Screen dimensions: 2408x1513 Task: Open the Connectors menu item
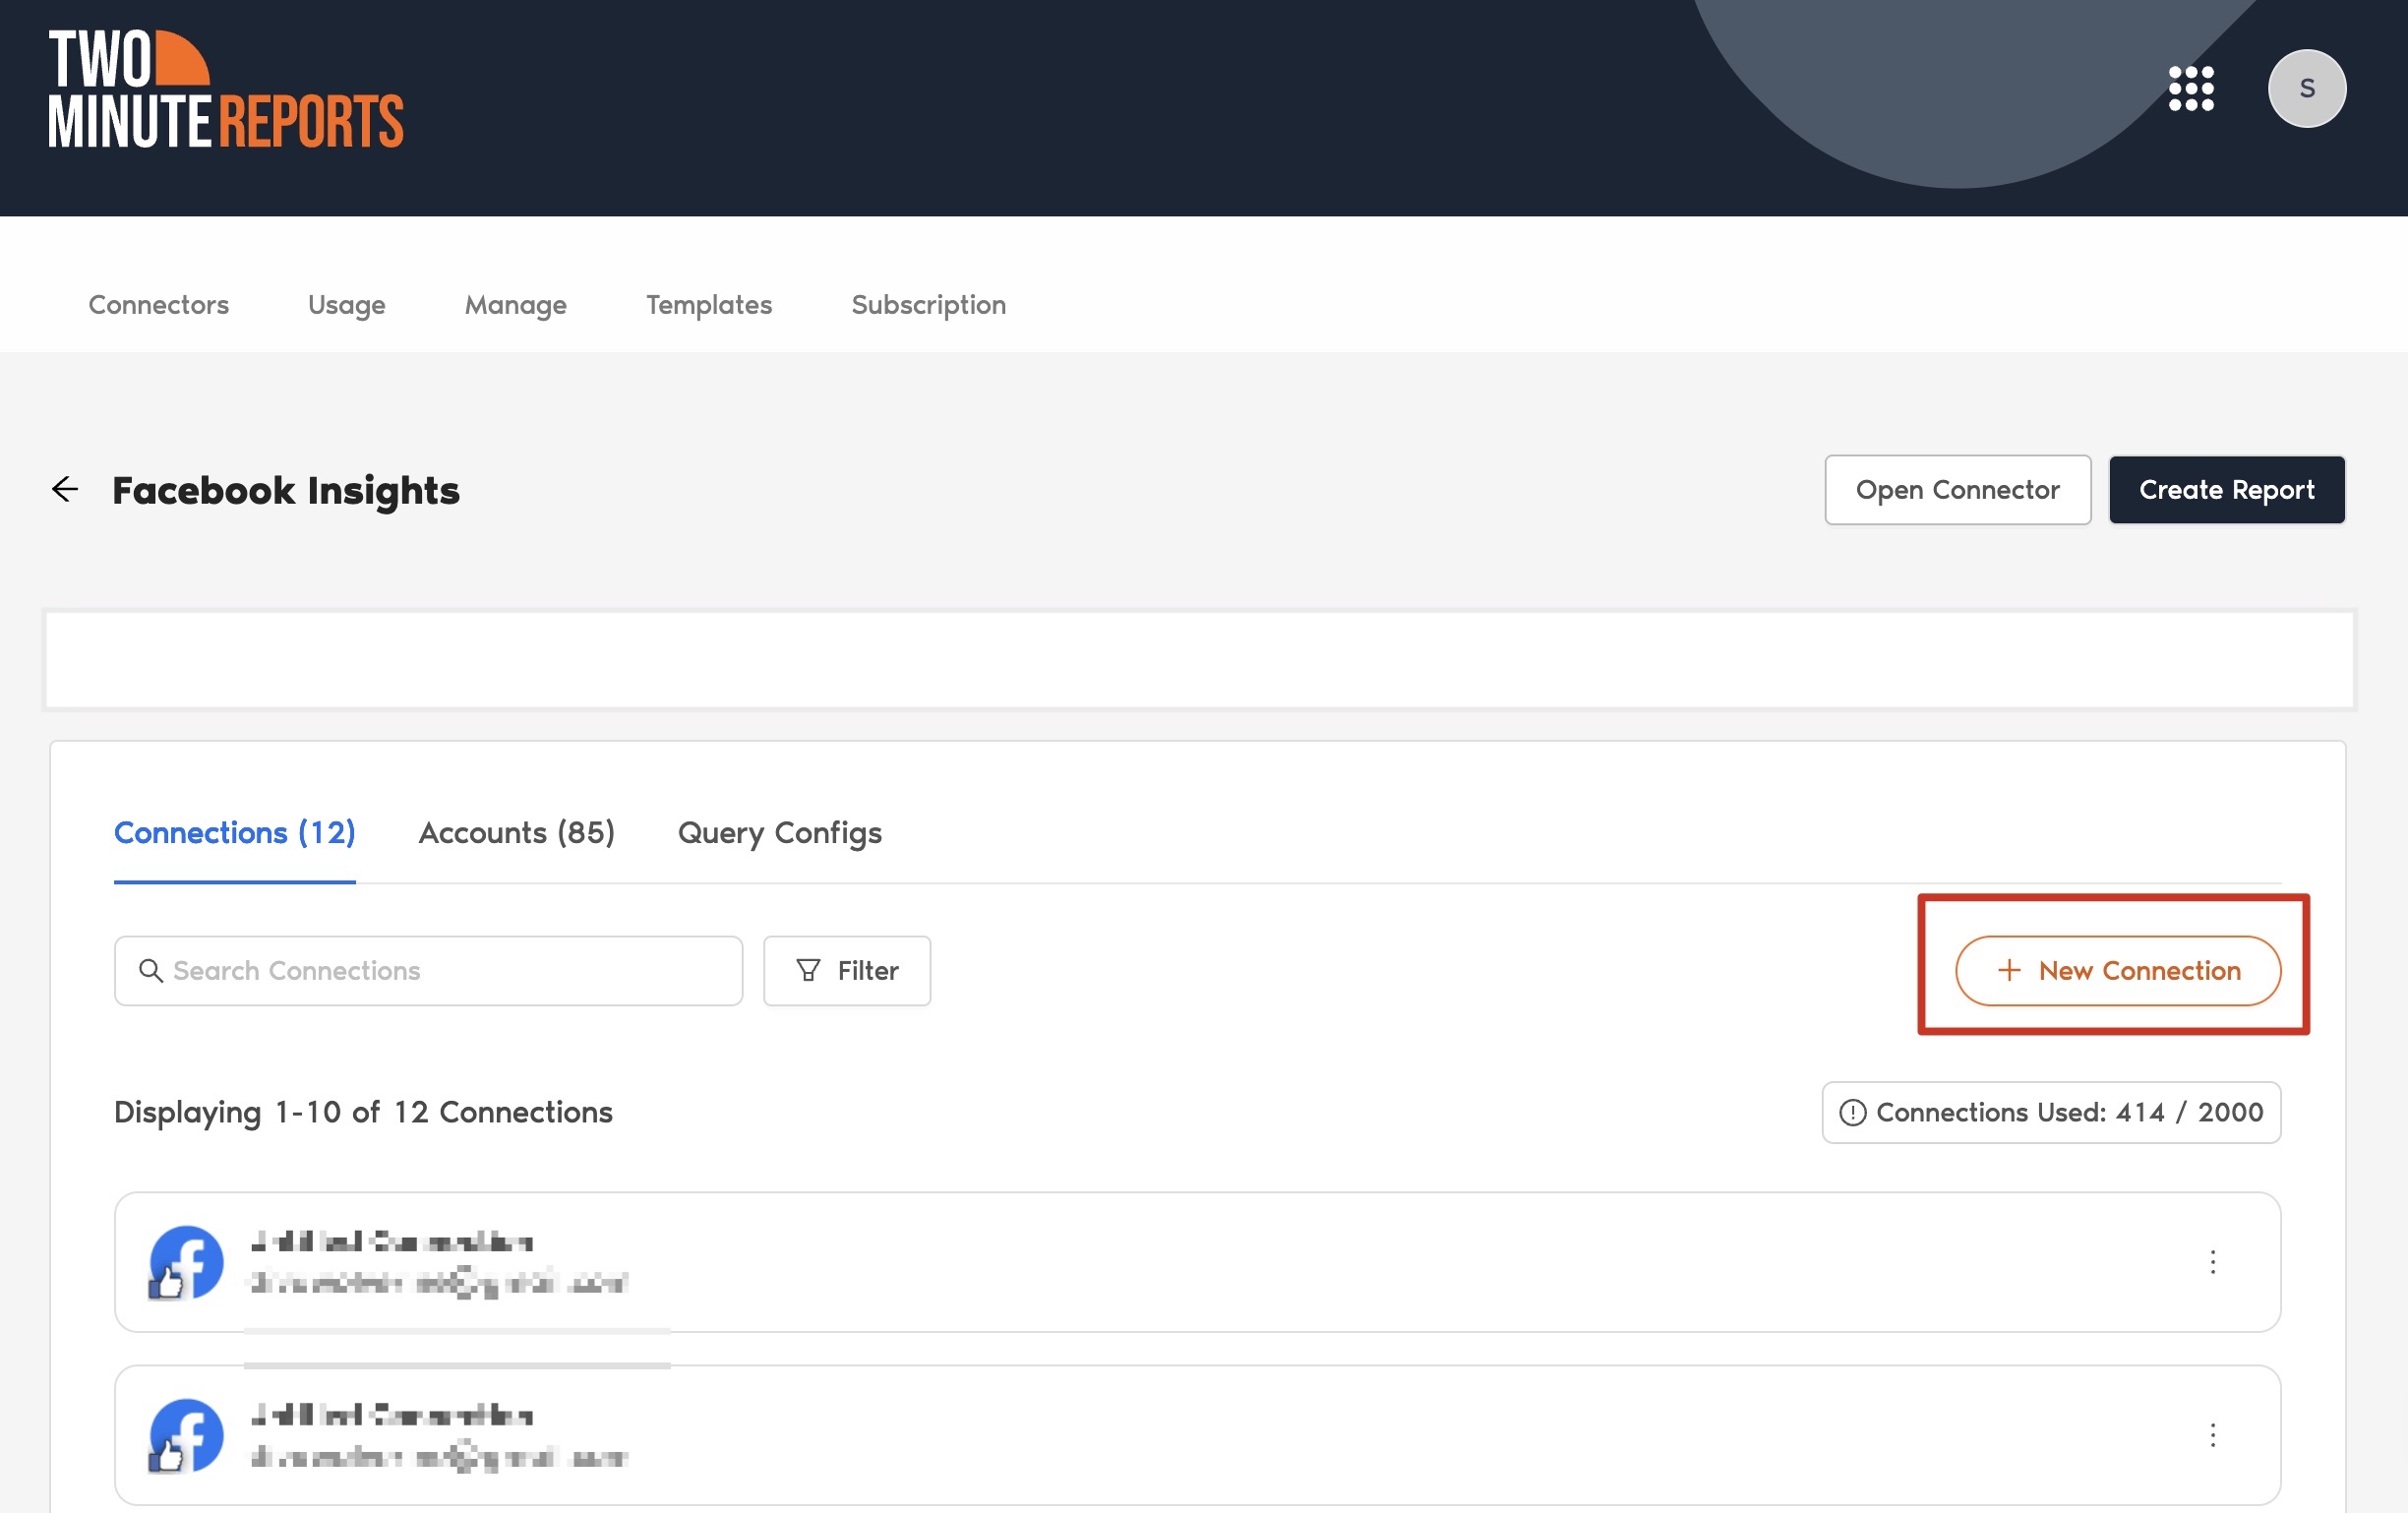click(x=159, y=304)
